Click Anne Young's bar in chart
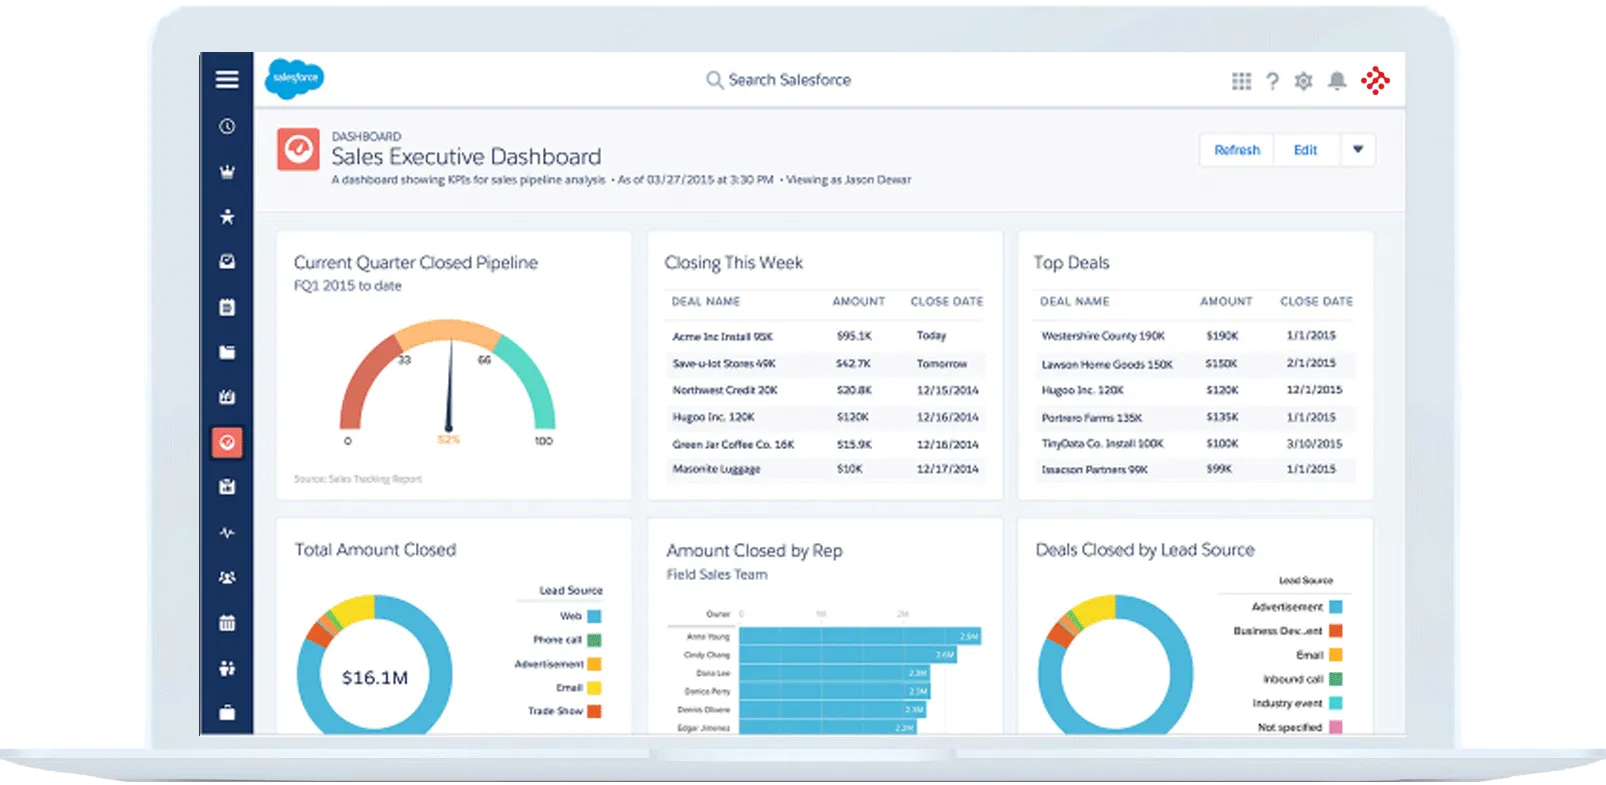Viewport: 1606px width, 785px height. click(860, 636)
